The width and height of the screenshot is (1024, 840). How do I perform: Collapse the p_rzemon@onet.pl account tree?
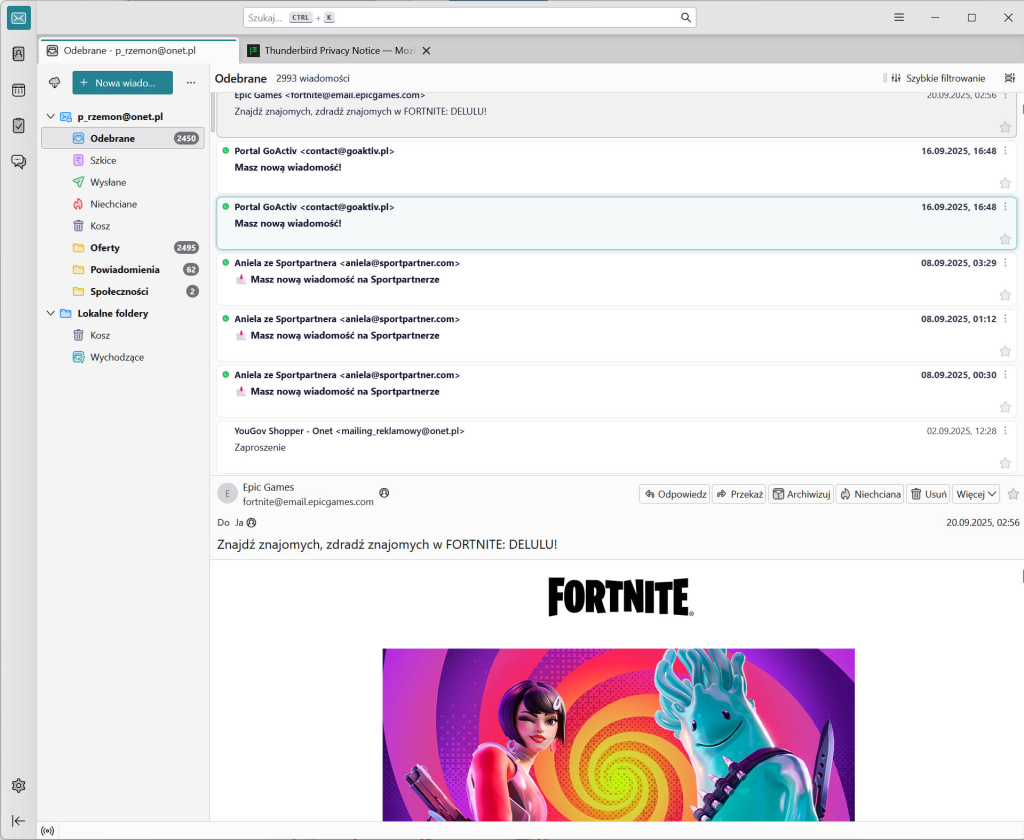point(51,117)
